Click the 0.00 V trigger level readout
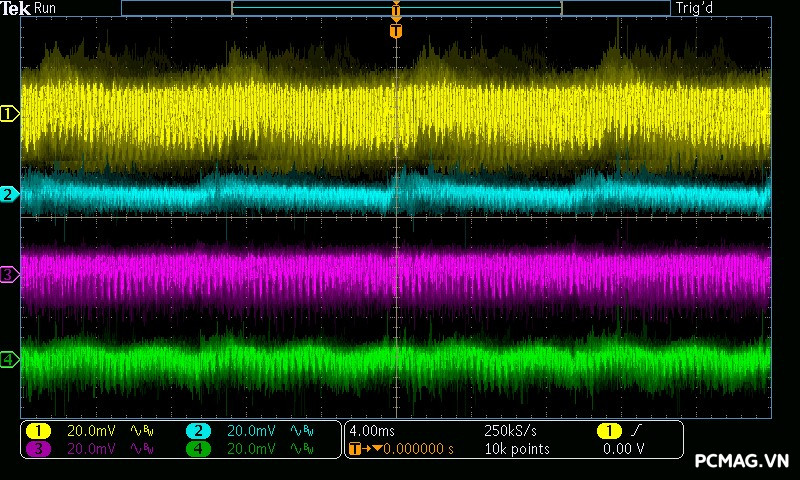This screenshot has width=800, height=480. pos(623,449)
